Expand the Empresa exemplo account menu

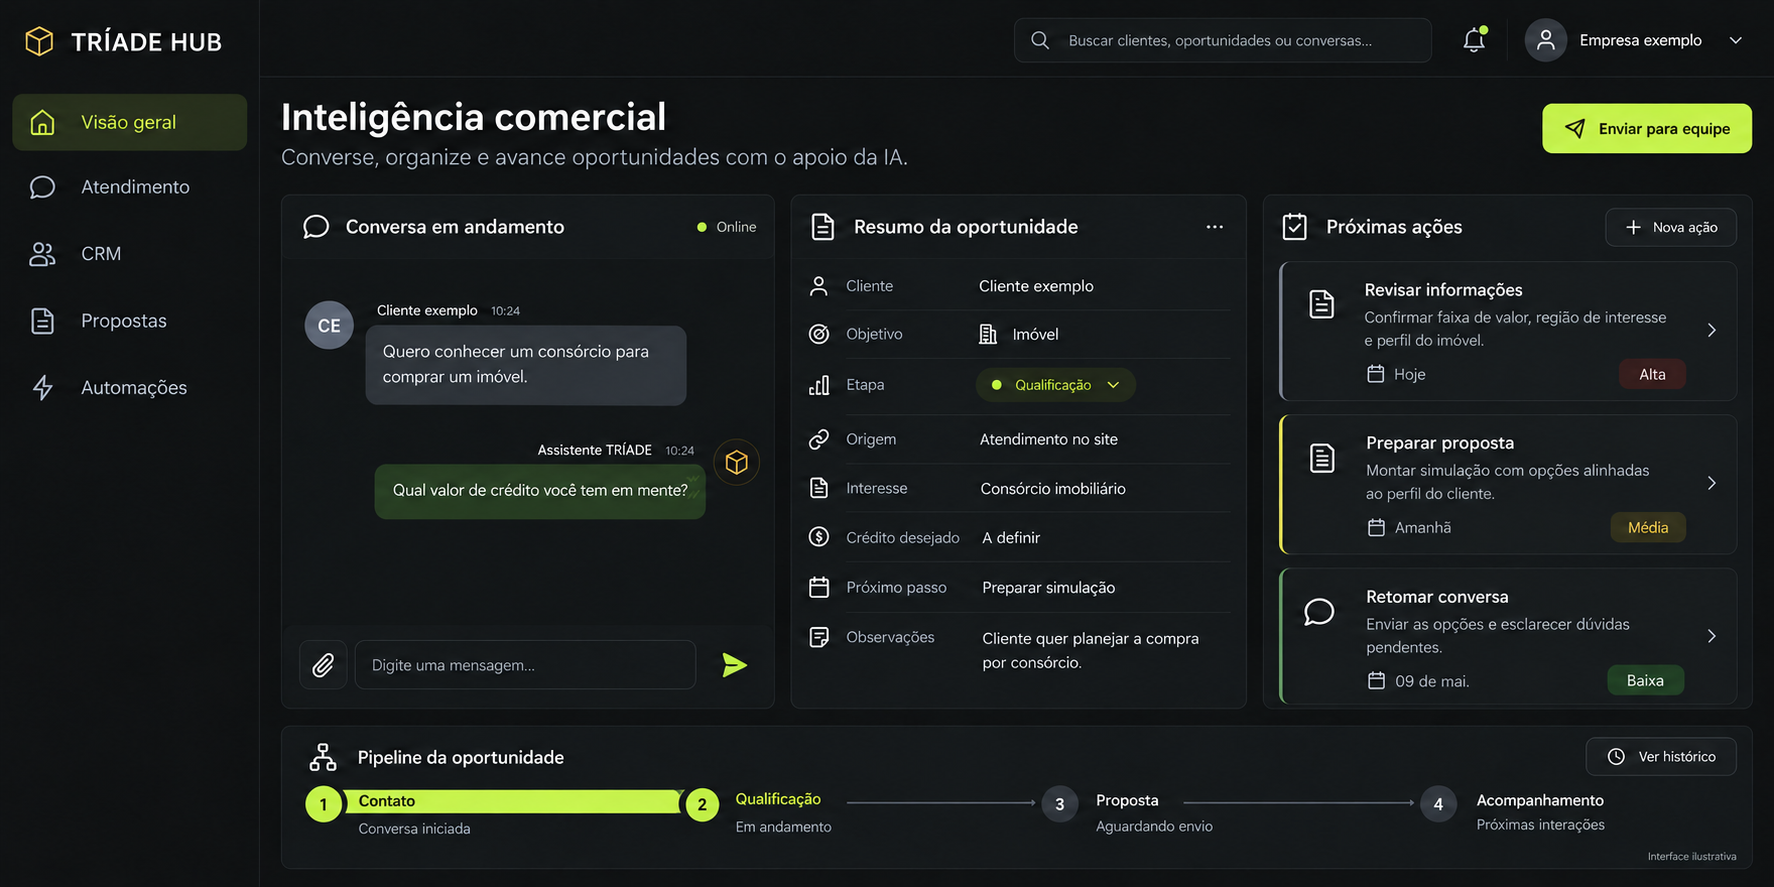coord(1736,40)
